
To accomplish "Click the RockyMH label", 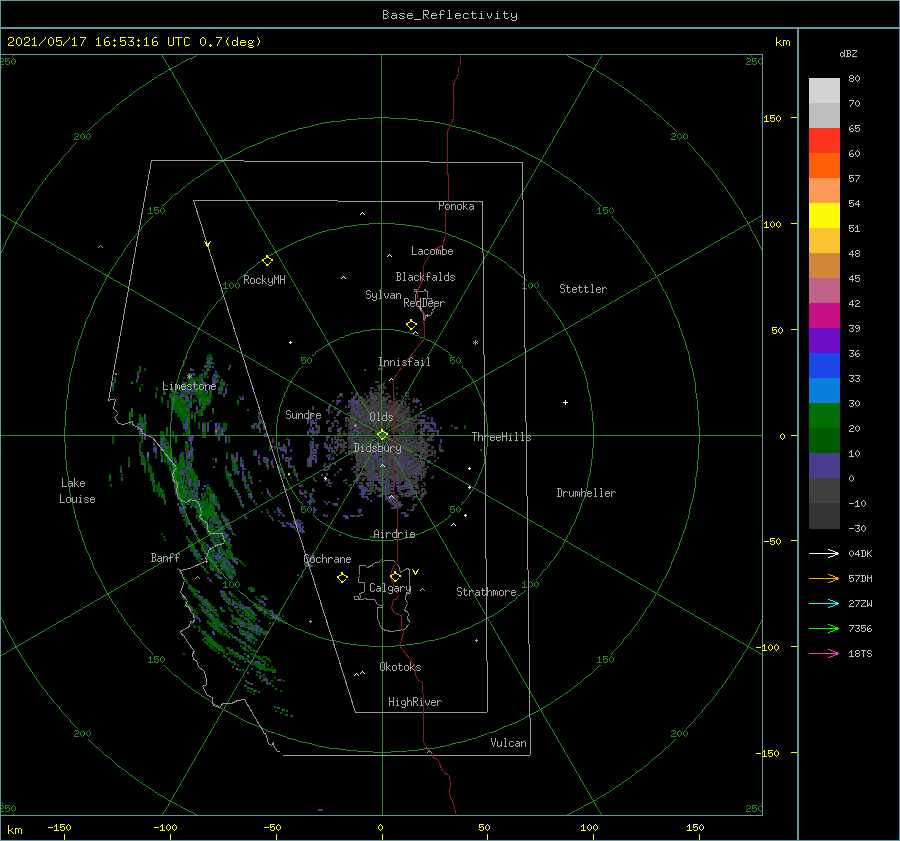I will pyautogui.click(x=264, y=280).
